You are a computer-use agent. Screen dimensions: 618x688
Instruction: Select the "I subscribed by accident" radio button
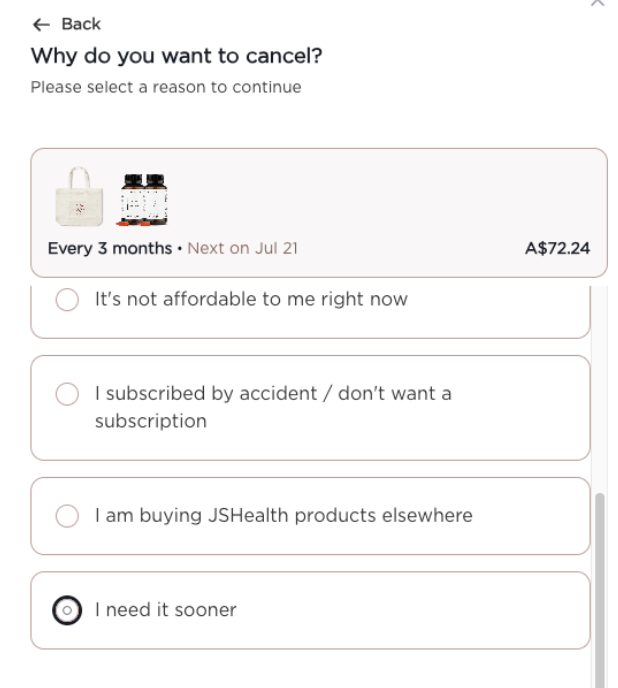pos(67,395)
